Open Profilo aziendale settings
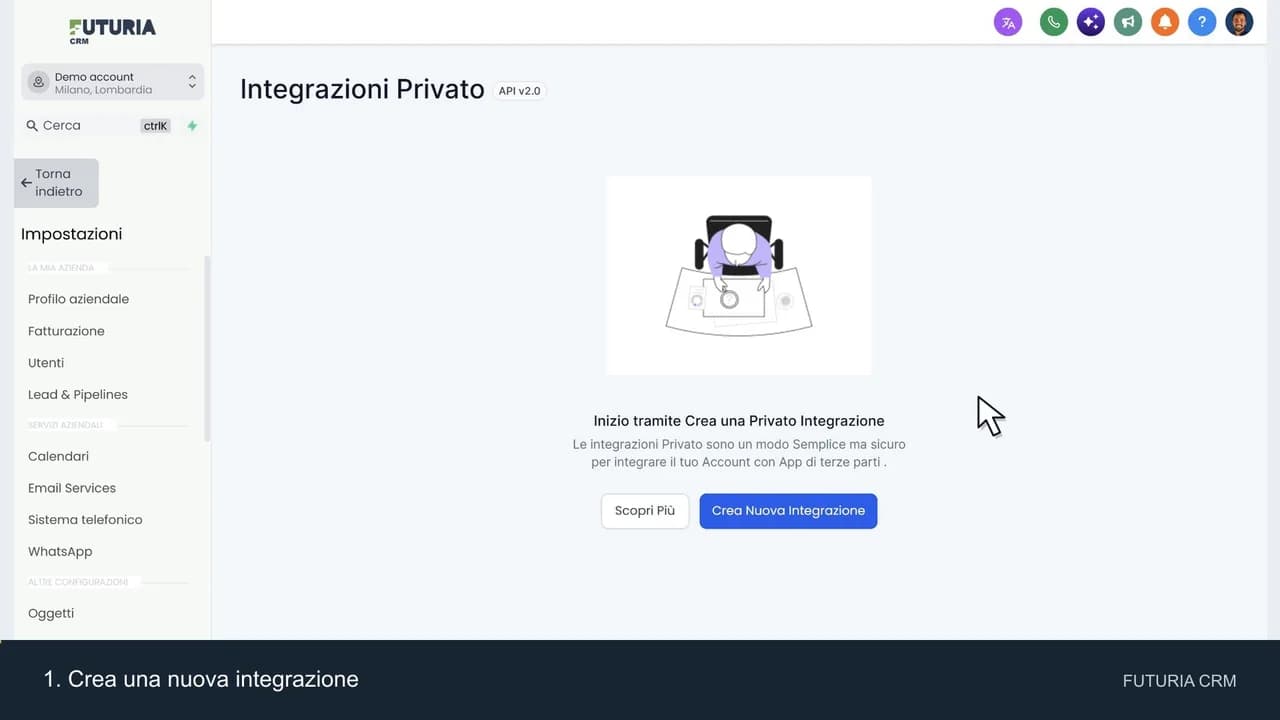The height and width of the screenshot is (720, 1280). [x=78, y=299]
